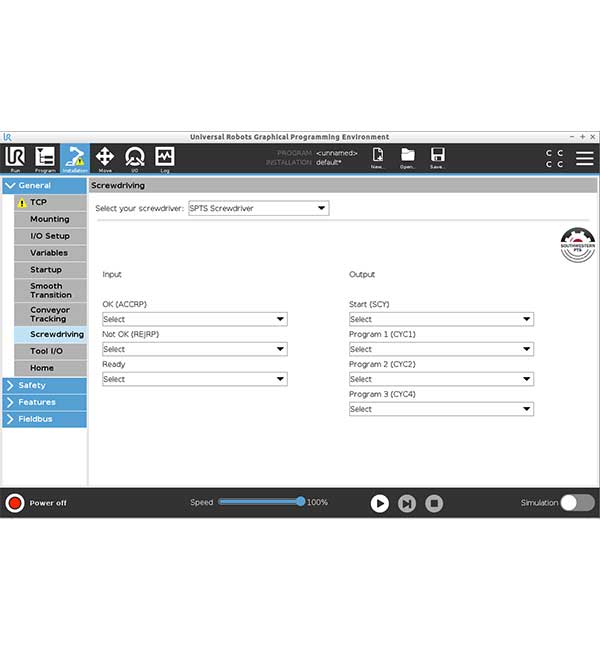Click the Southwestern PTS logo

578,245
